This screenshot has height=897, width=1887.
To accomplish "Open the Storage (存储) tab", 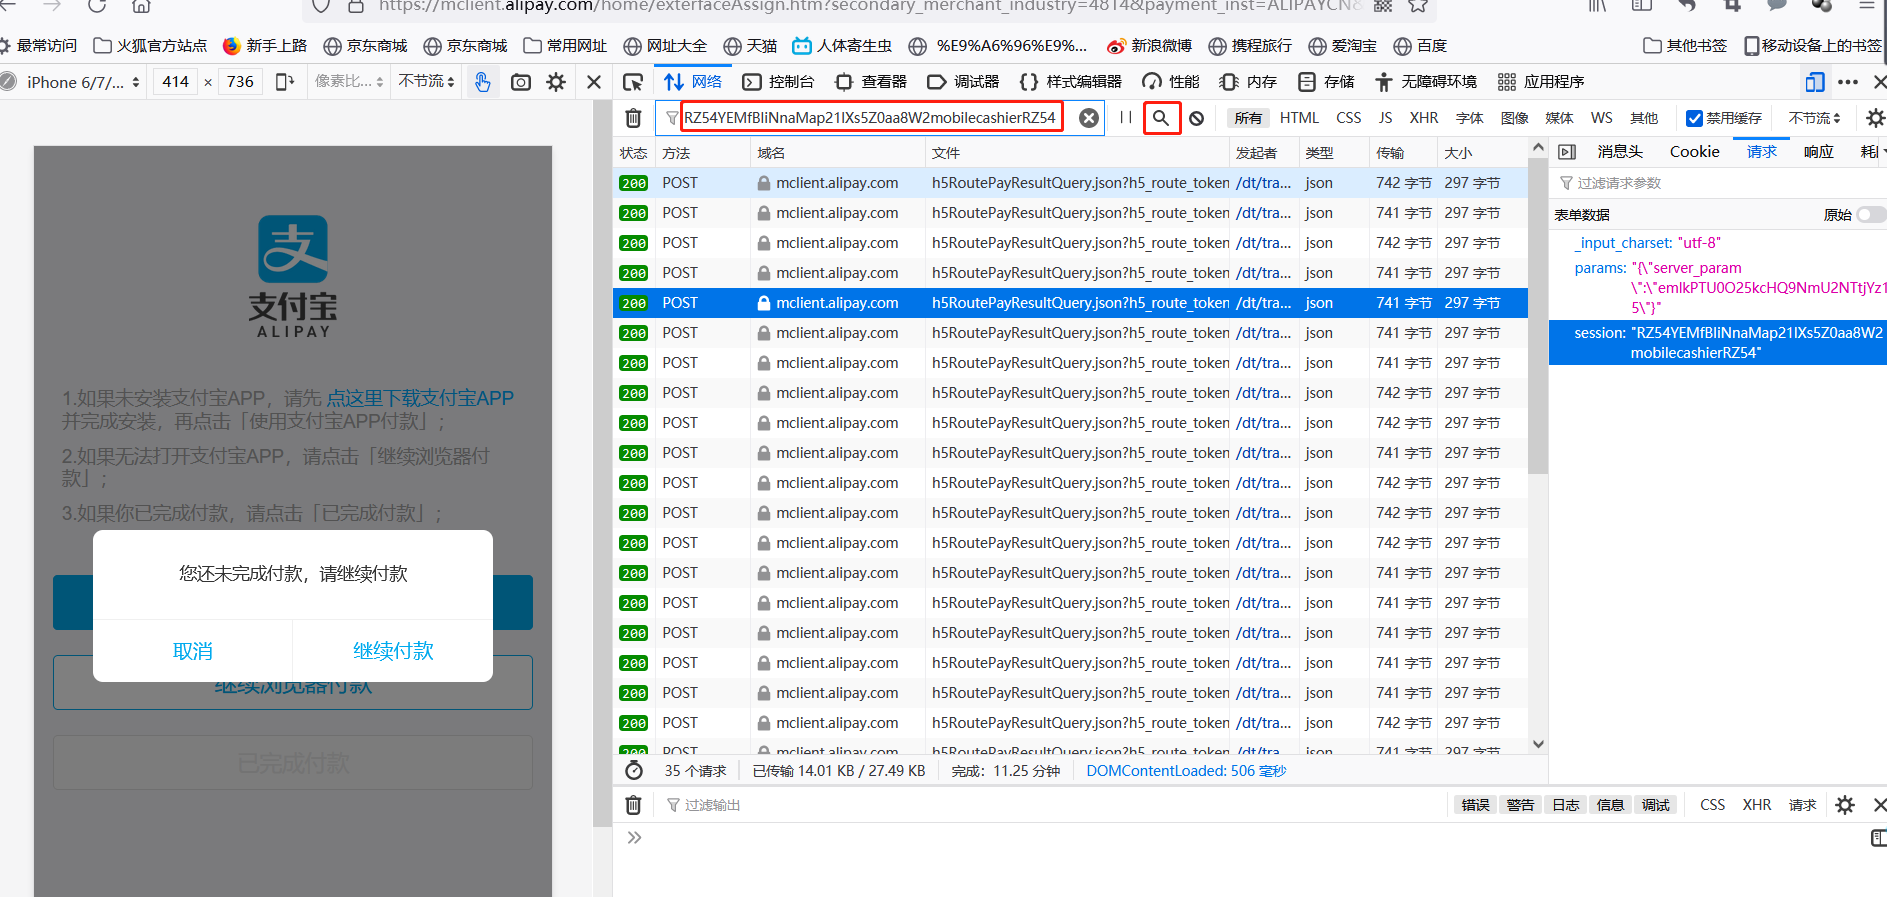I will click(1326, 82).
